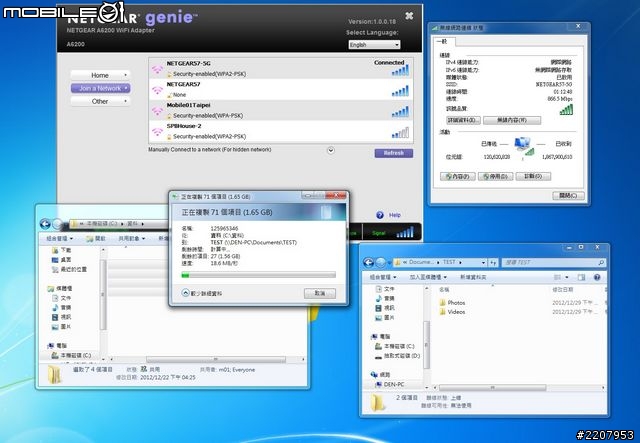Click horizontal scrollbar in TEST window
This screenshot has height=443, width=640.
(x=492, y=387)
